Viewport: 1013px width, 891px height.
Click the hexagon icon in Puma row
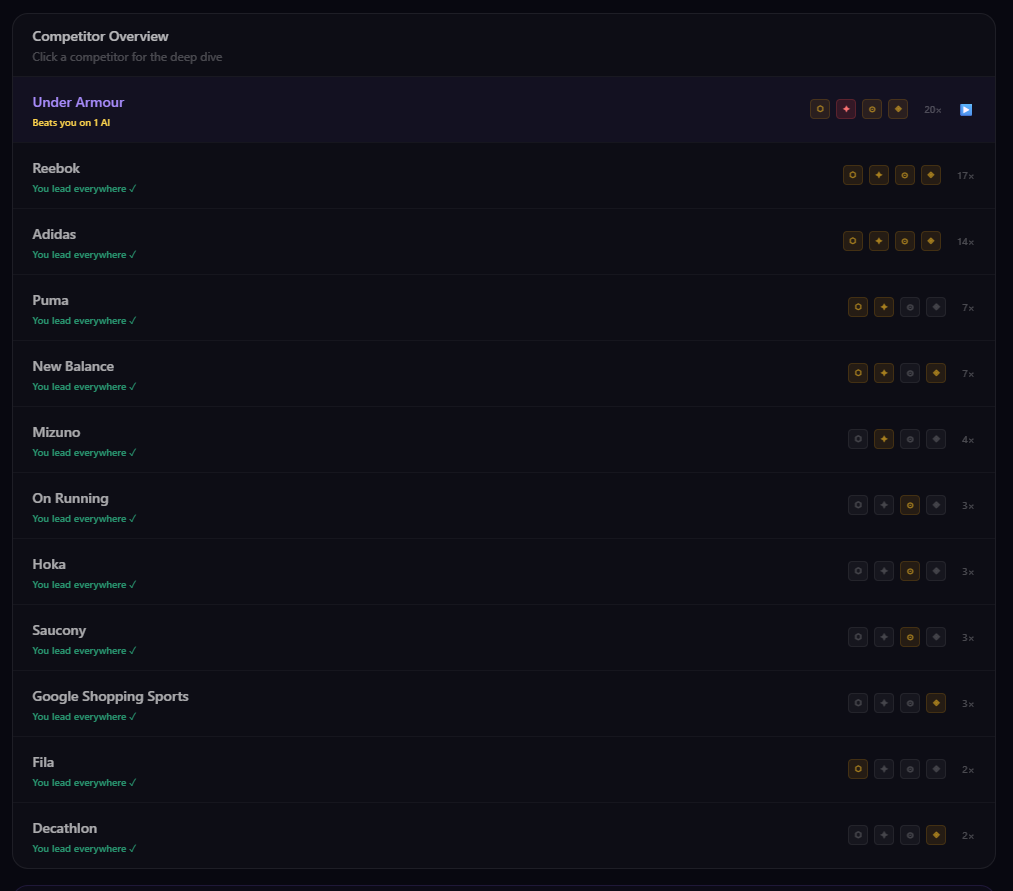(x=858, y=307)
